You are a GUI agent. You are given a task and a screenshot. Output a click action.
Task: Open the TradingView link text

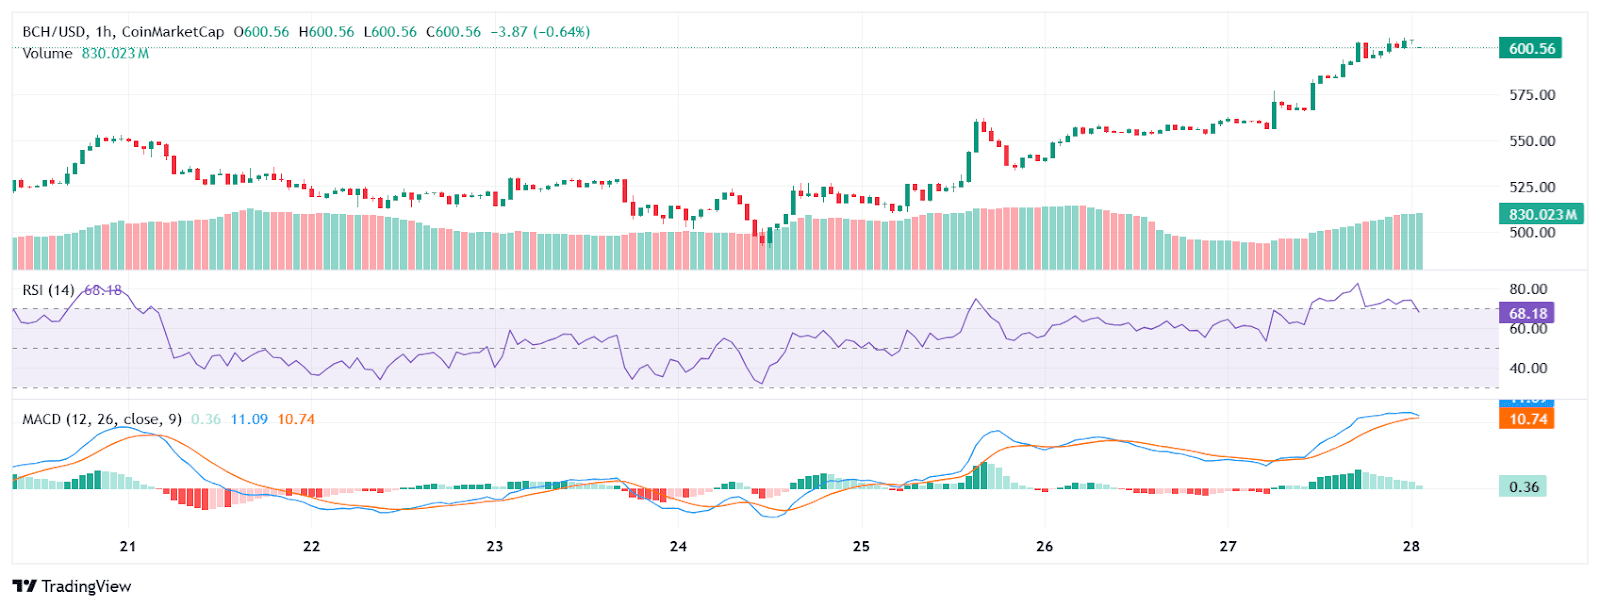(x=86, y=586)
